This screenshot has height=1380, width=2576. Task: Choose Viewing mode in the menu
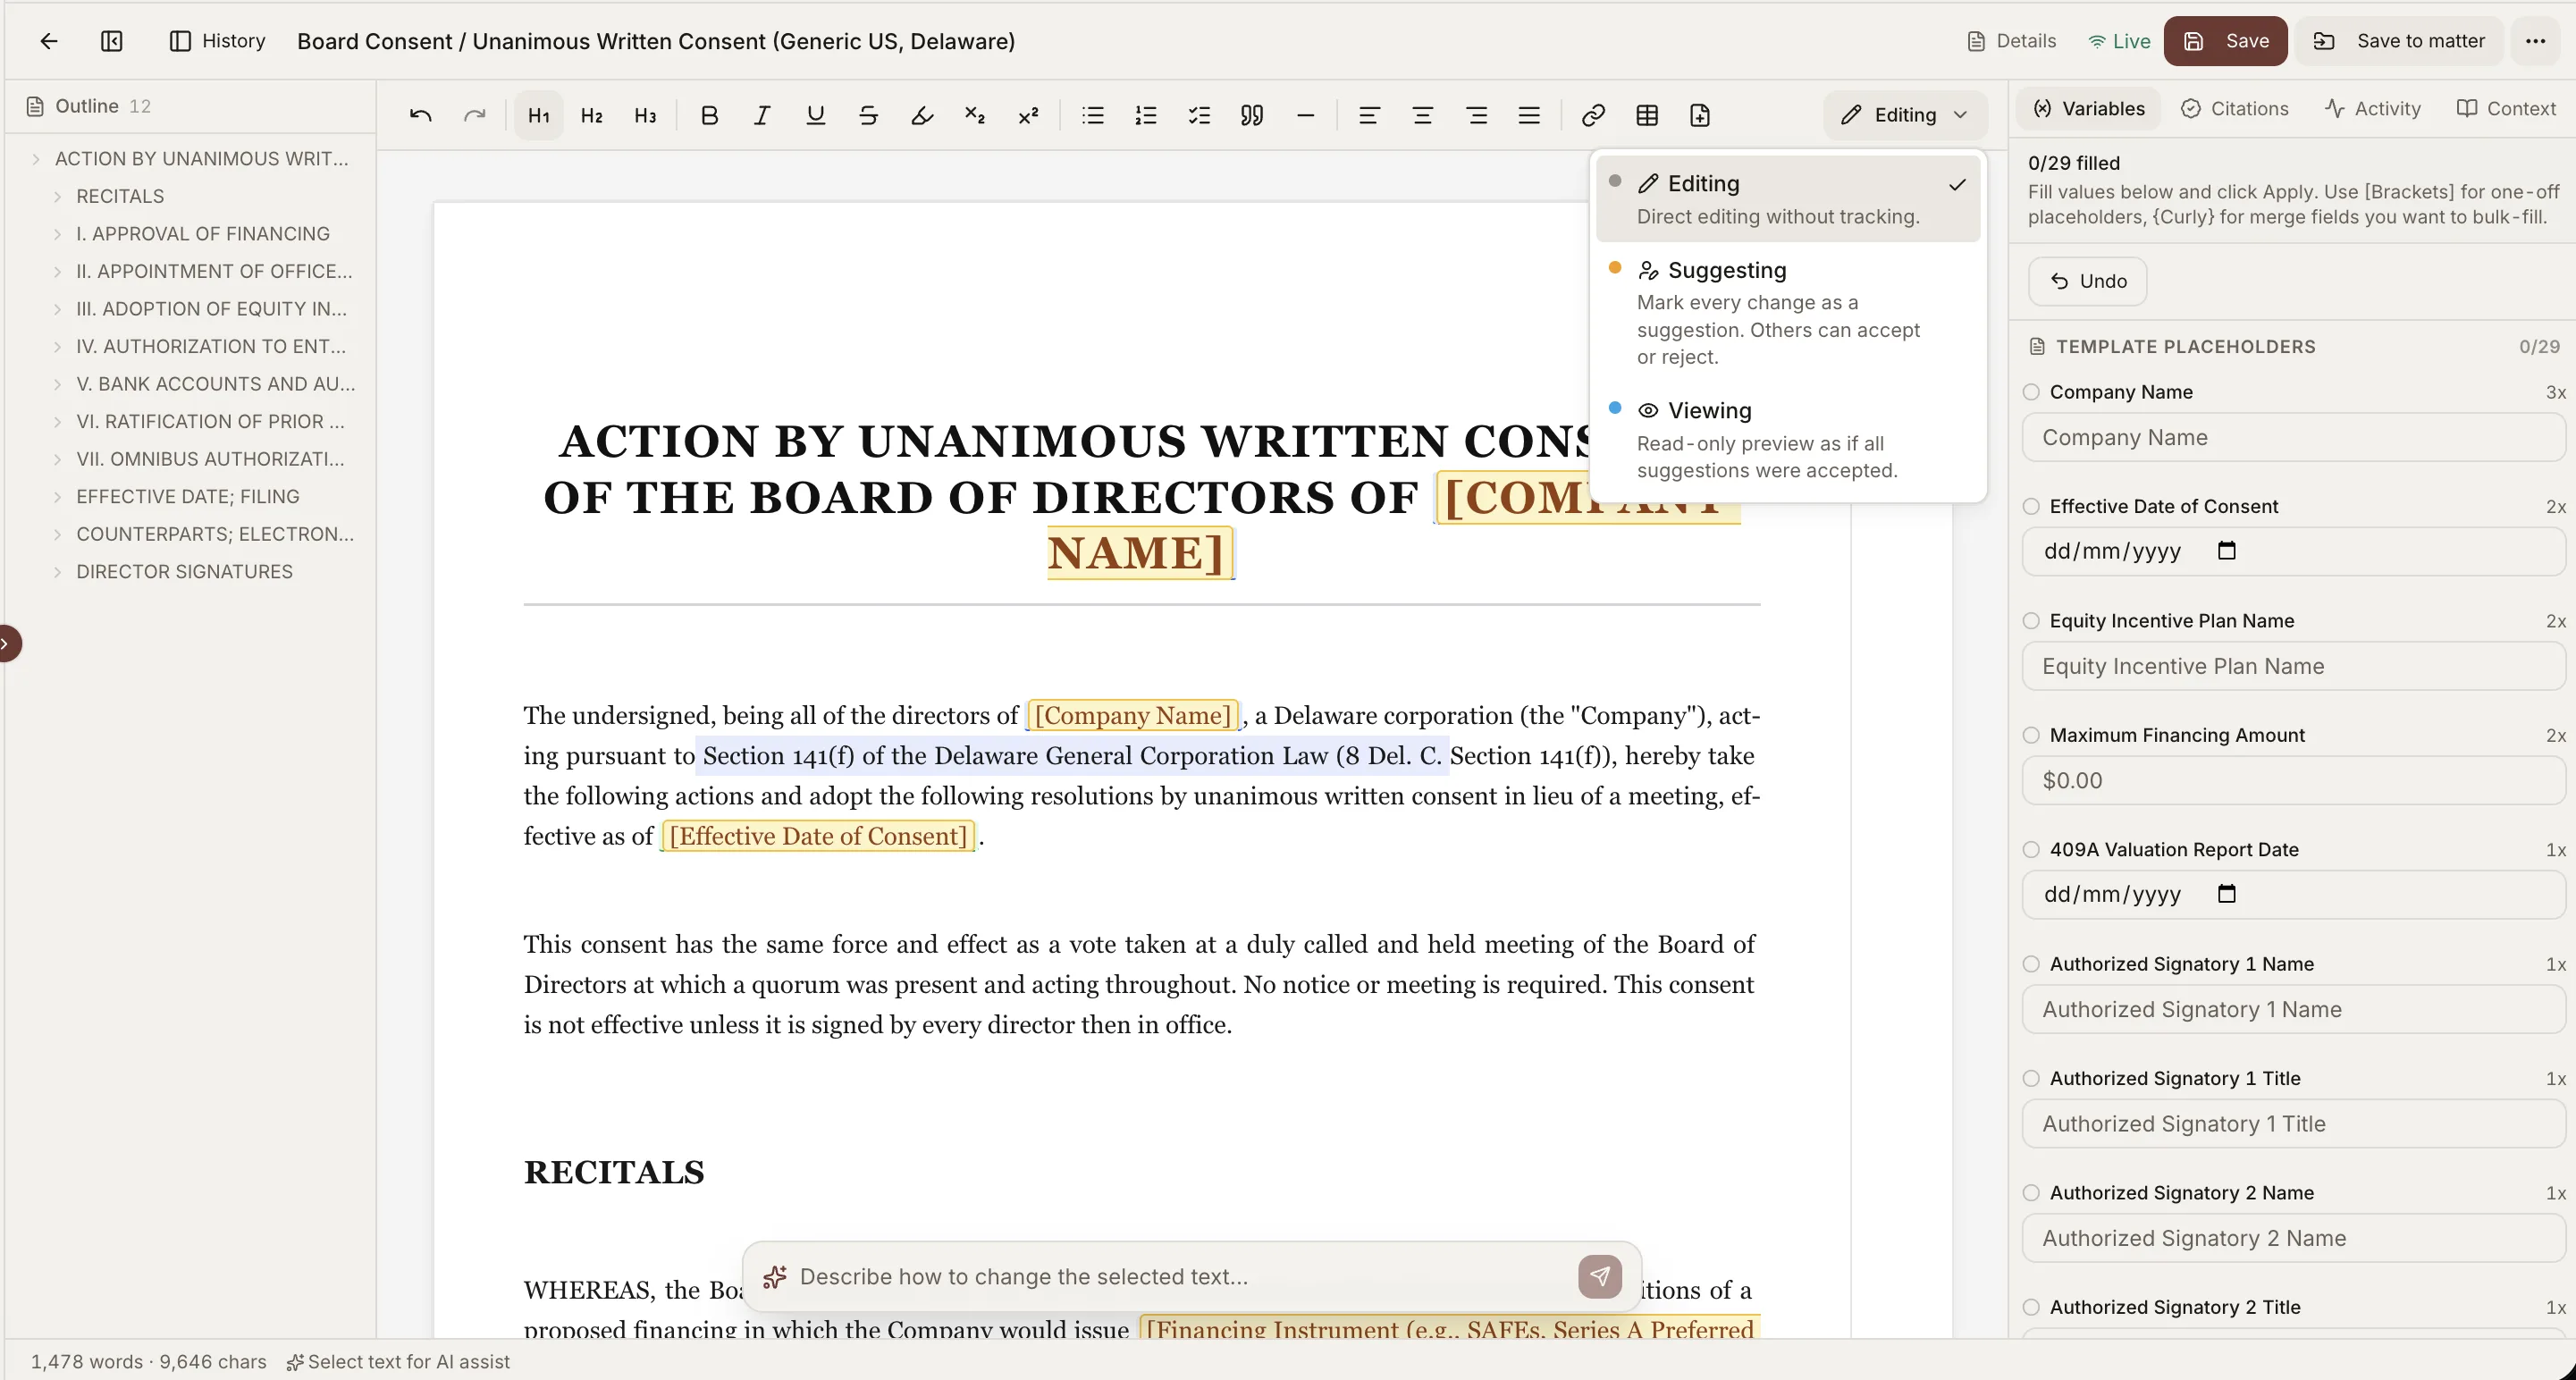pyautogui.click(x=1787, y=439)
